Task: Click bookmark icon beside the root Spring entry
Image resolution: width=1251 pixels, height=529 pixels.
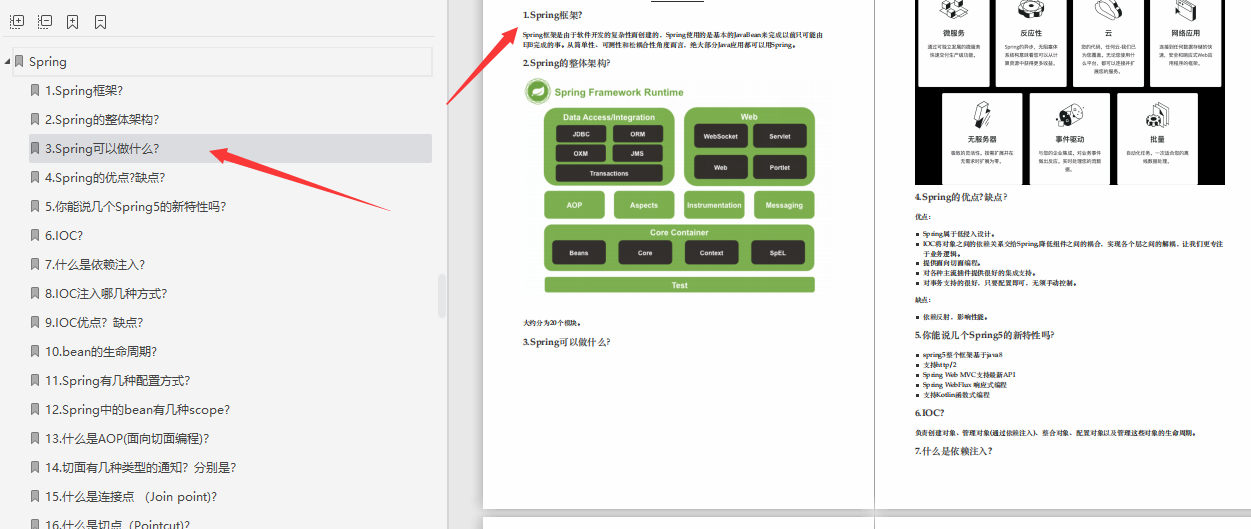Action: coord(19,62)
